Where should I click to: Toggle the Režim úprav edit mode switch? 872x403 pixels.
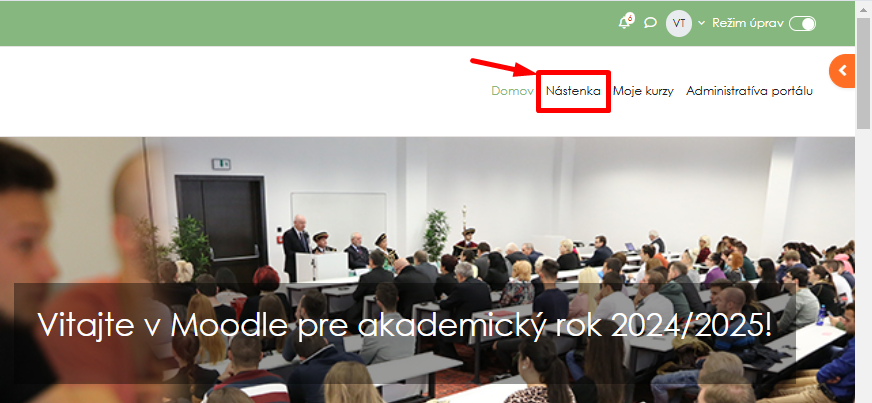click(x=802, y=23)
